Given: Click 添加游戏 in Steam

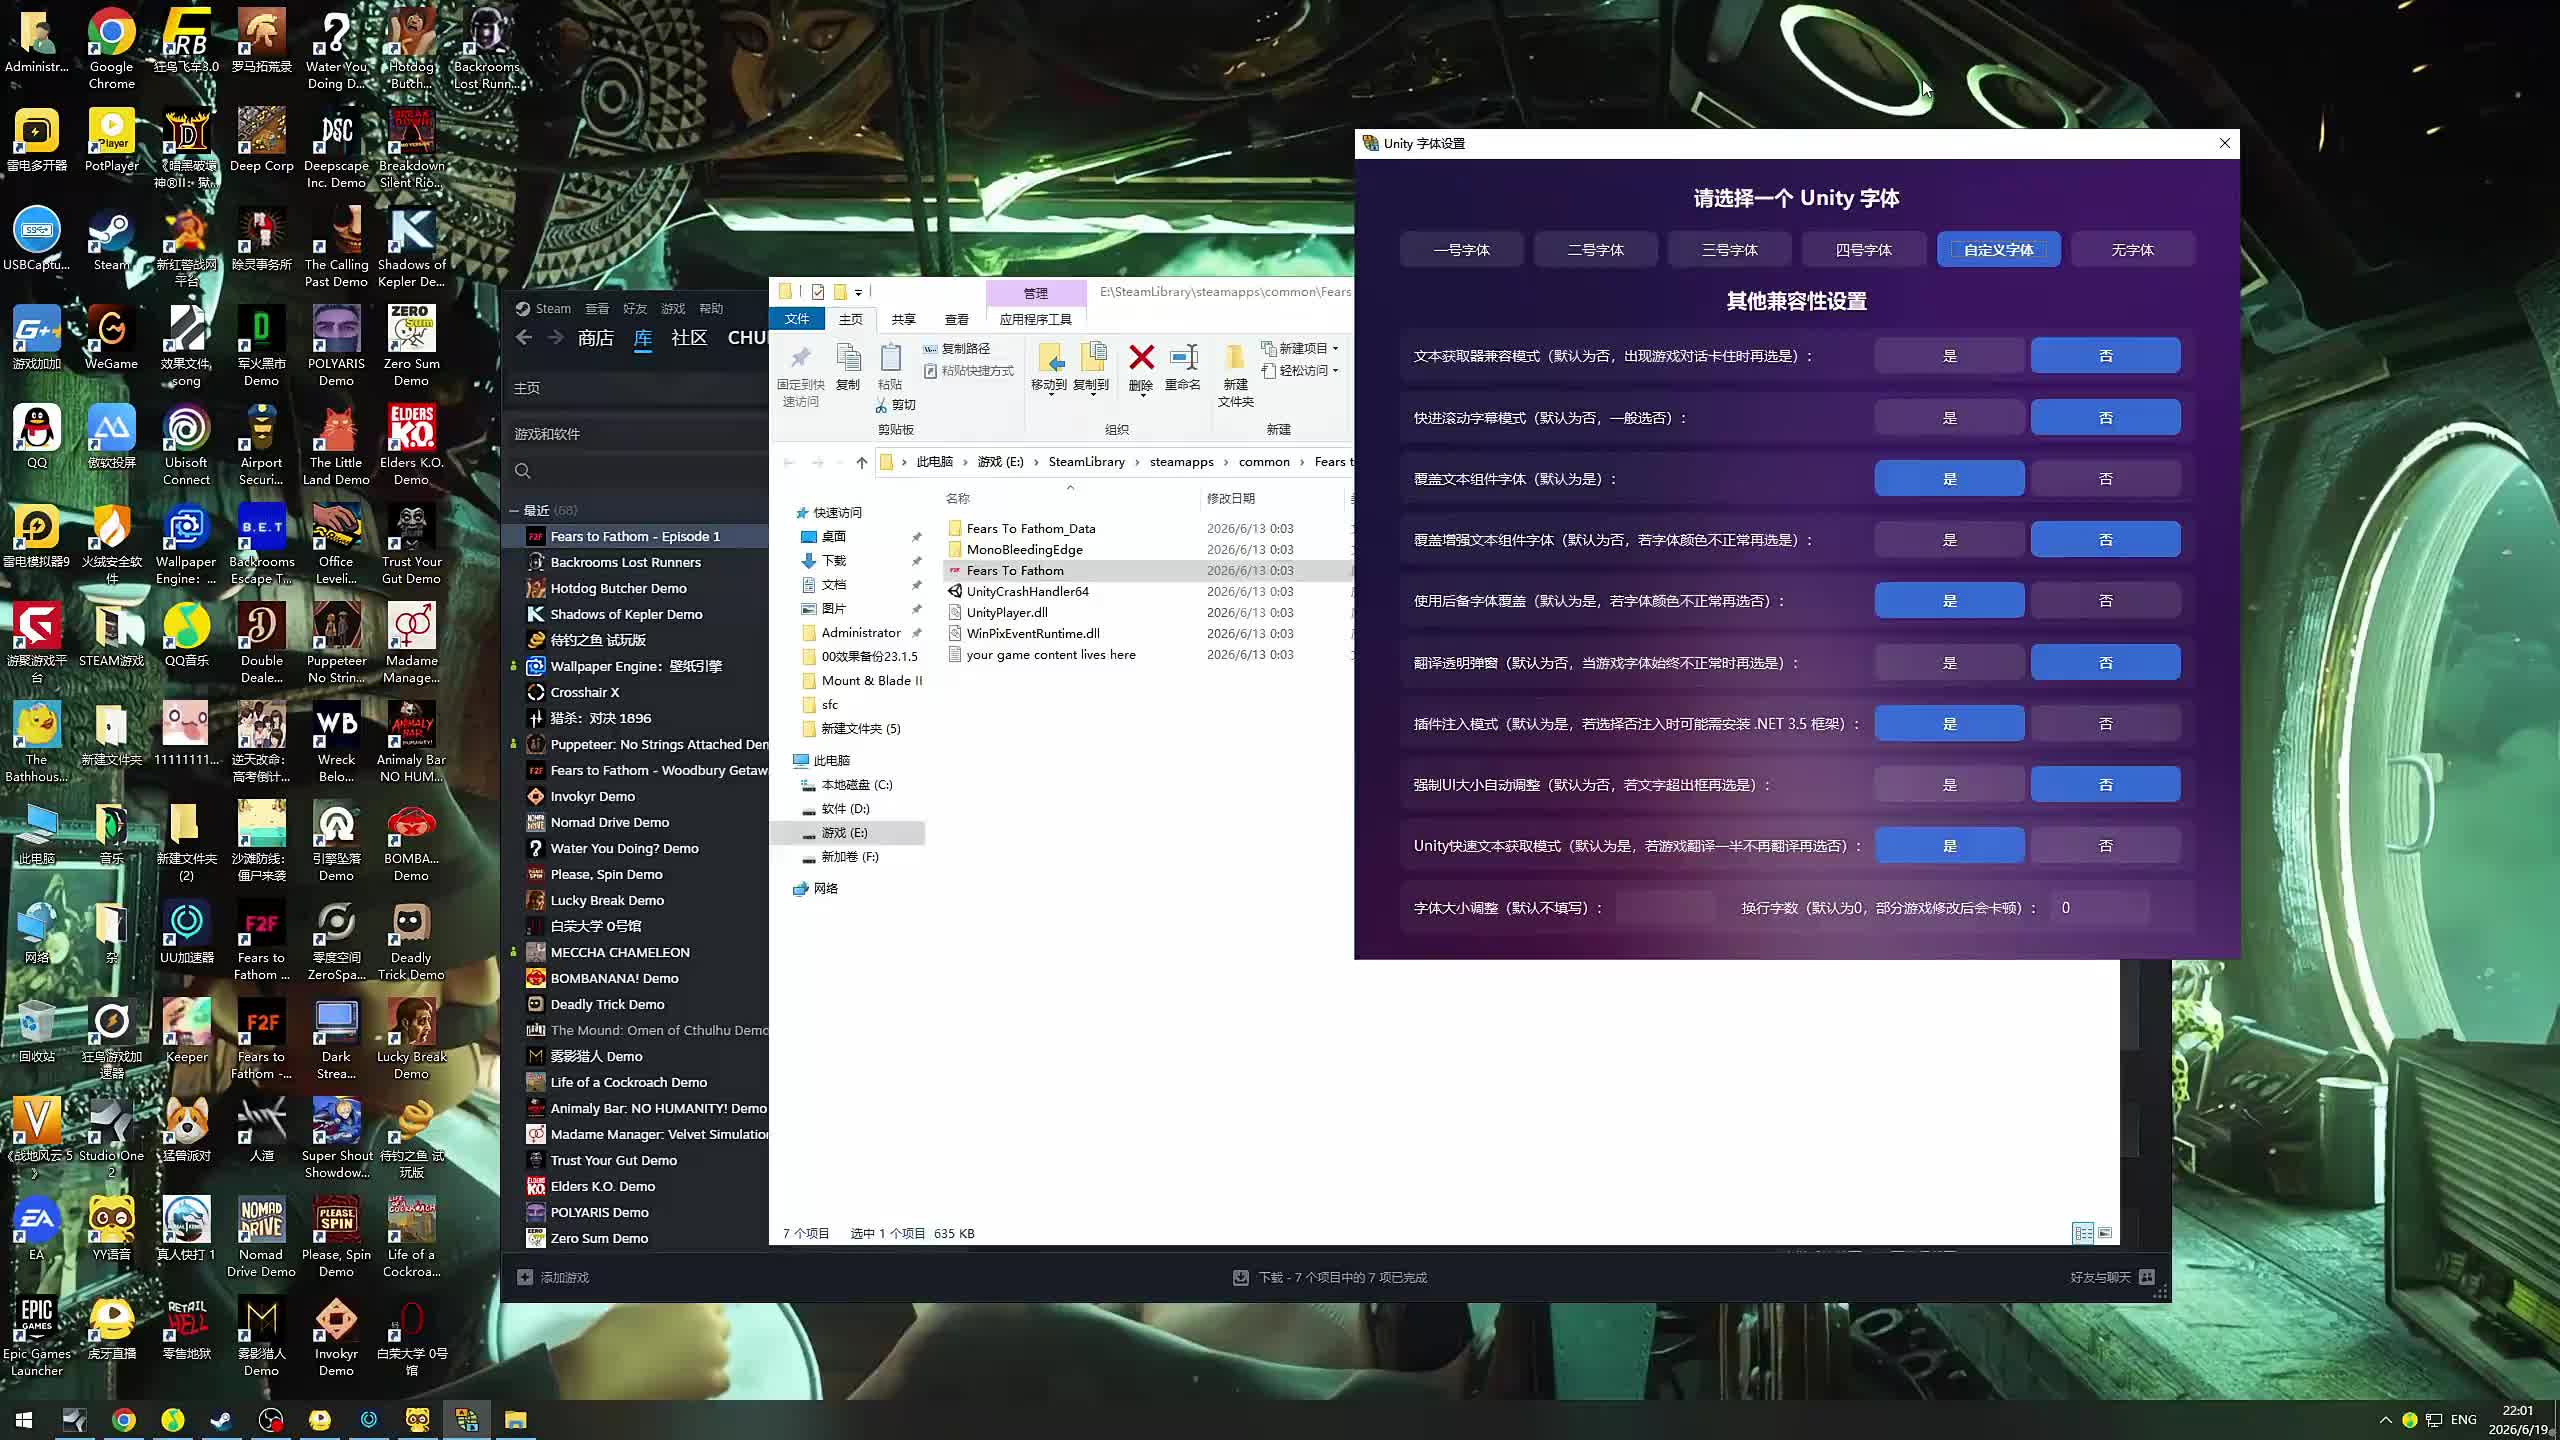Looking at the screenshot, I should tap(554, 1277).
